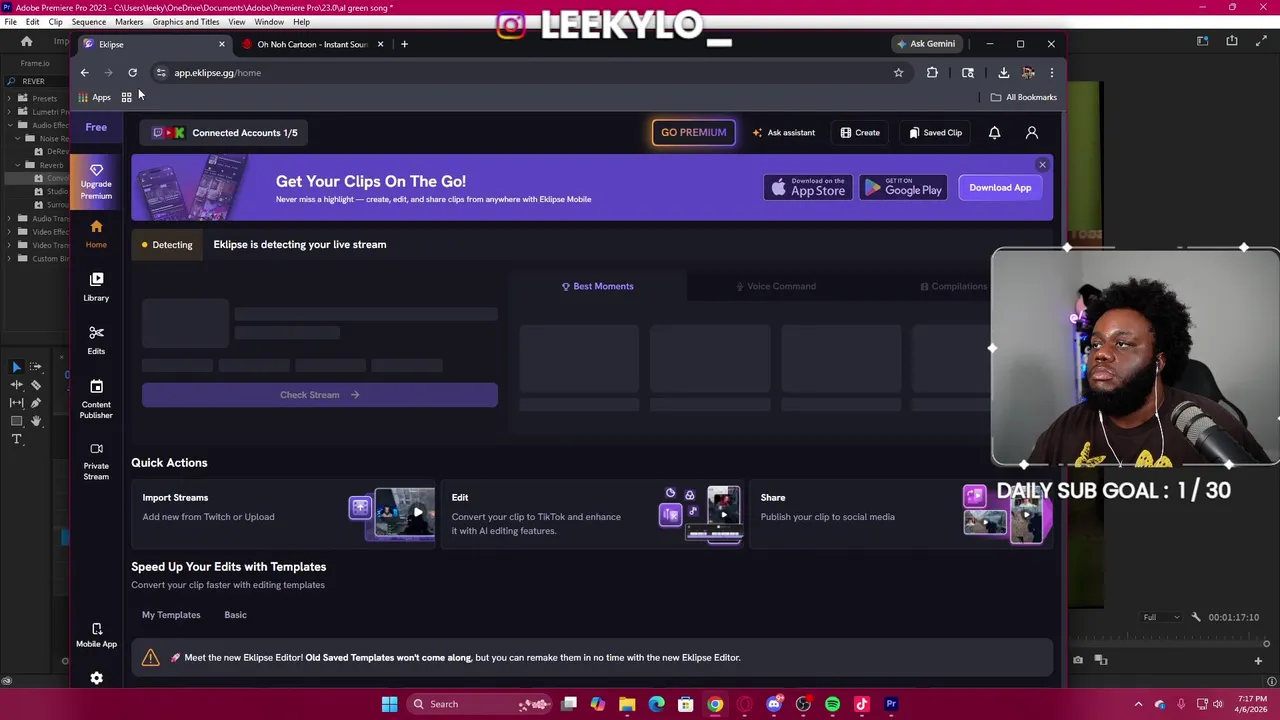Select My Templates tab
Viewport: 1280px width, 720px height.
171,615
